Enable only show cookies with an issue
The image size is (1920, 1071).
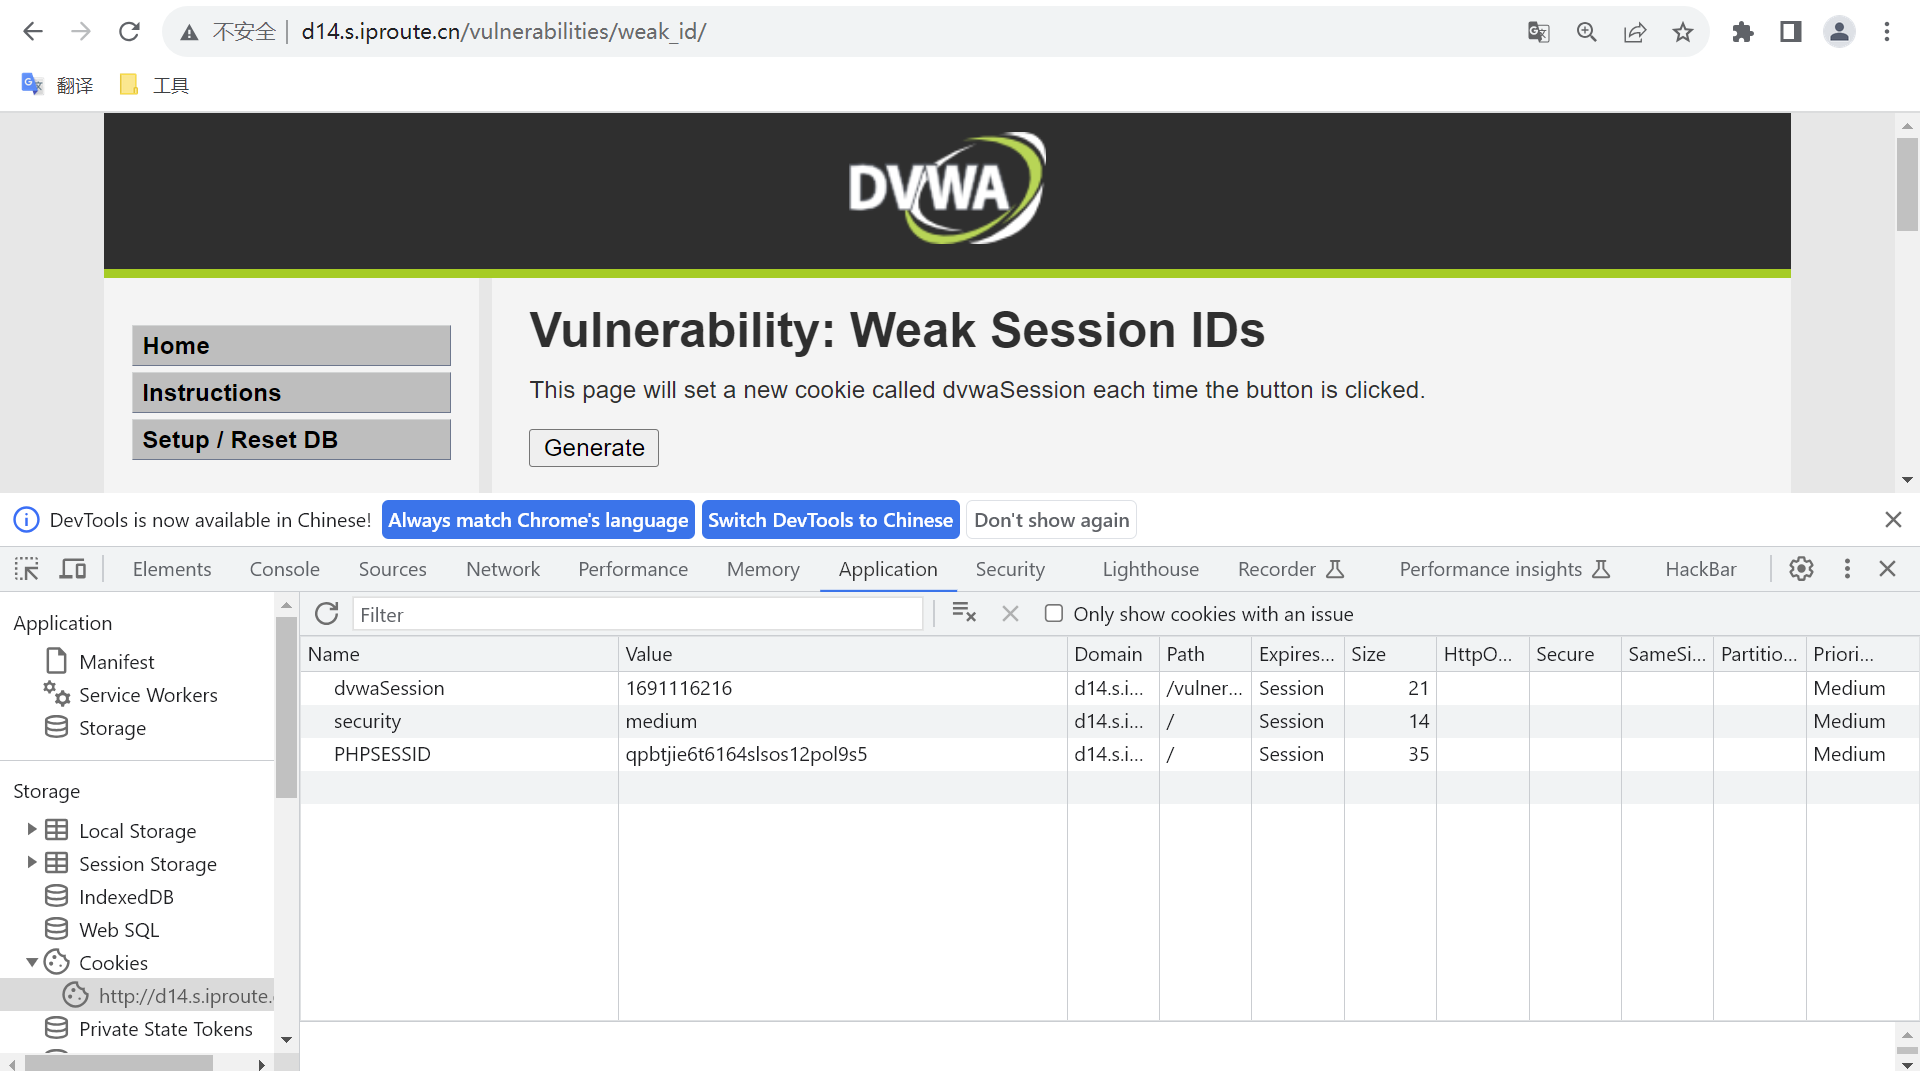[x=1054, y=614]
